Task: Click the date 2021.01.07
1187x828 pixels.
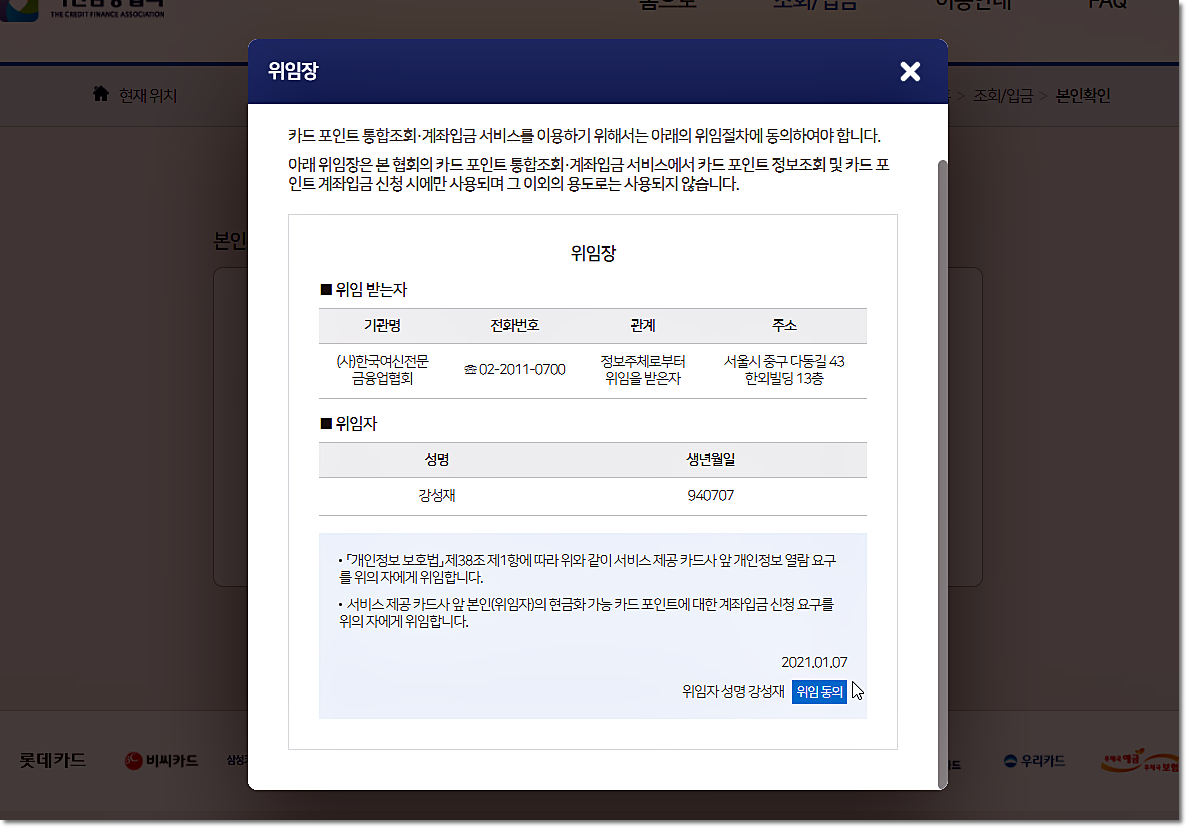Action: tap(814, 662)
